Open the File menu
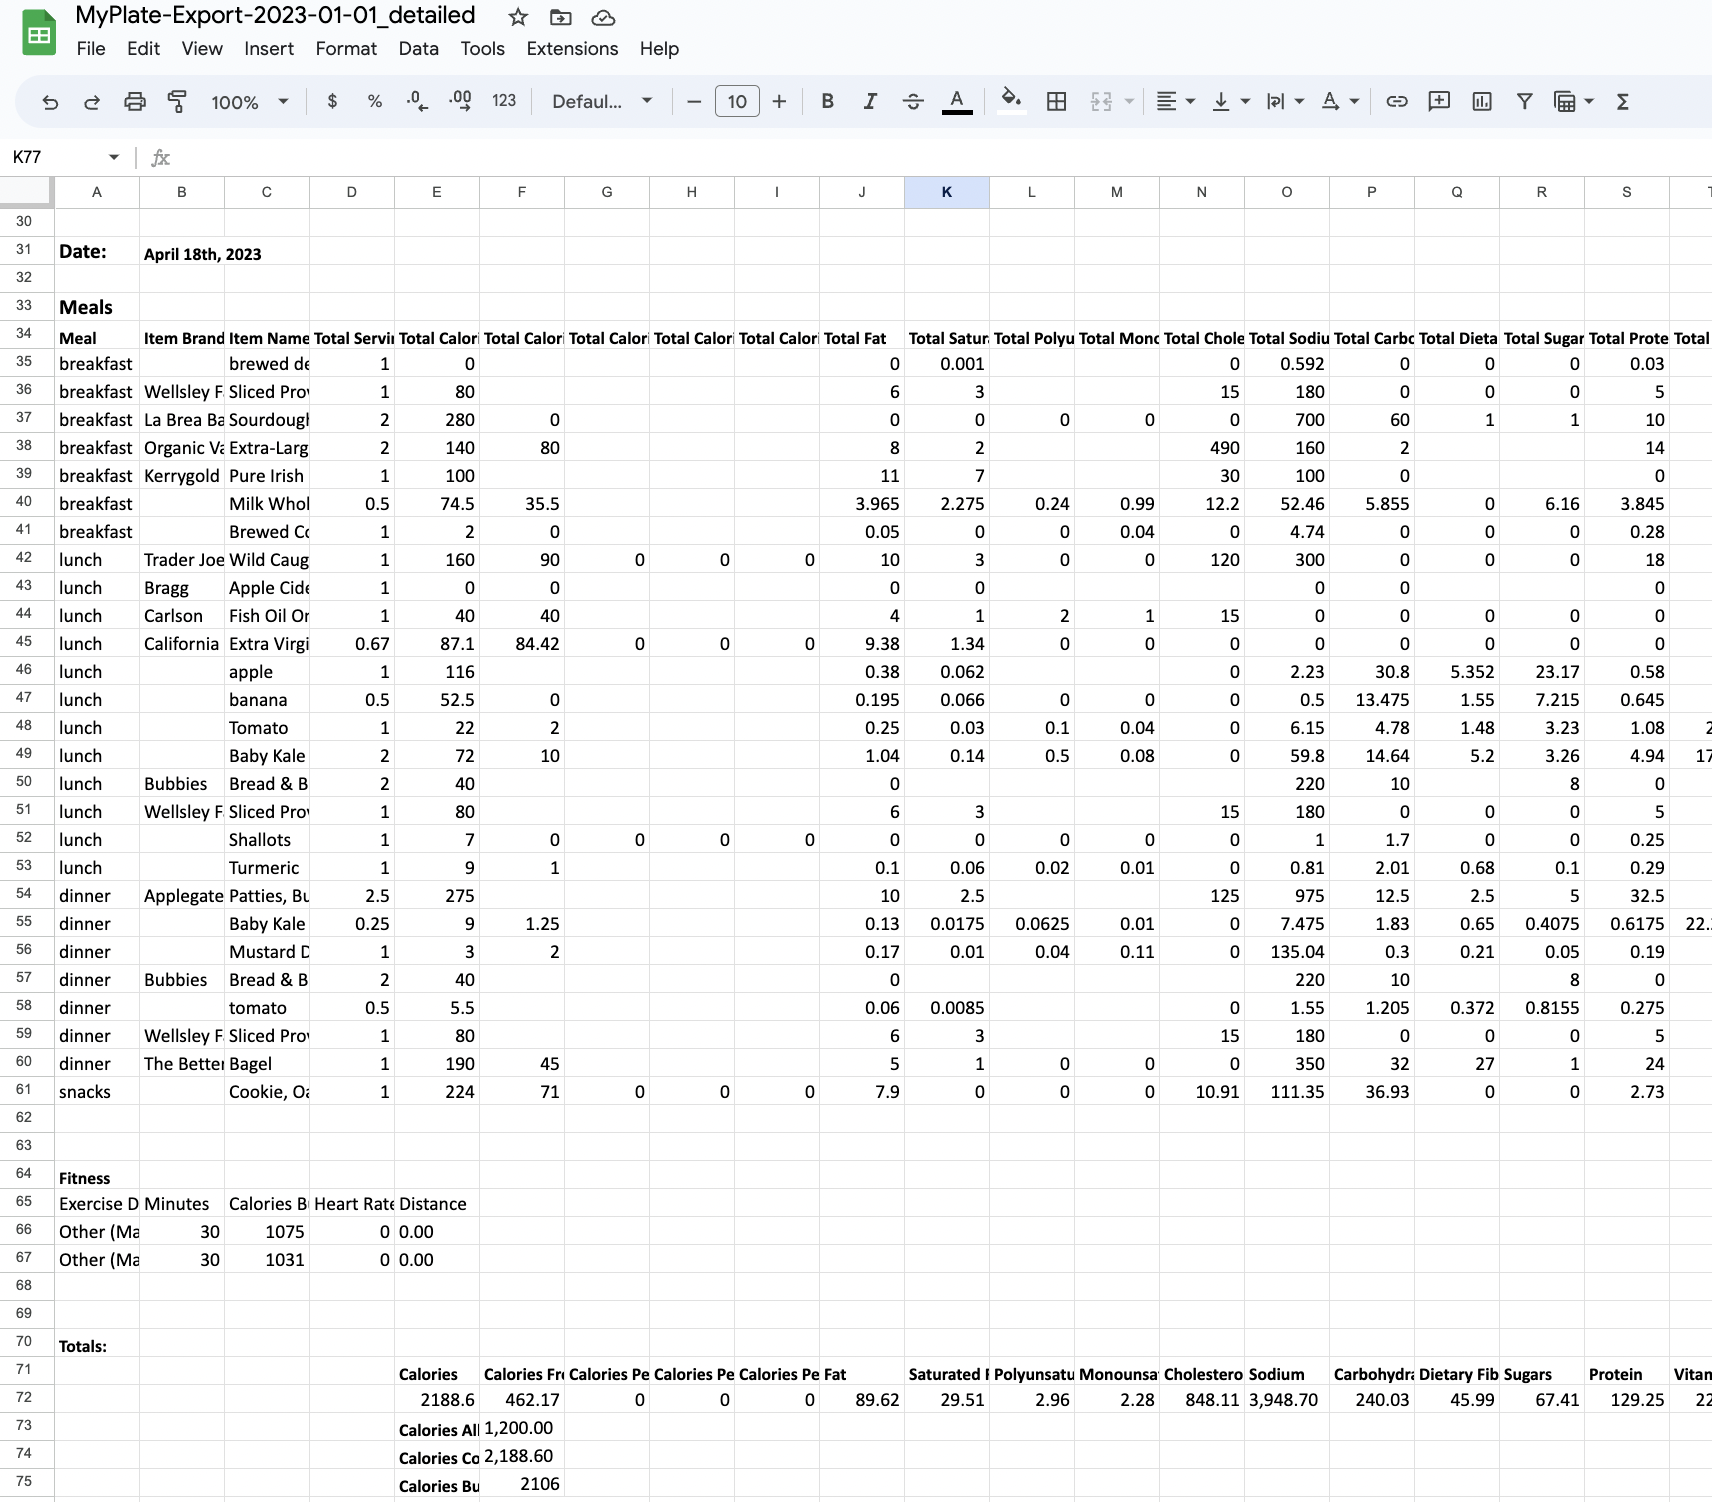The image size is (1712, 1502). click(91, 48)
